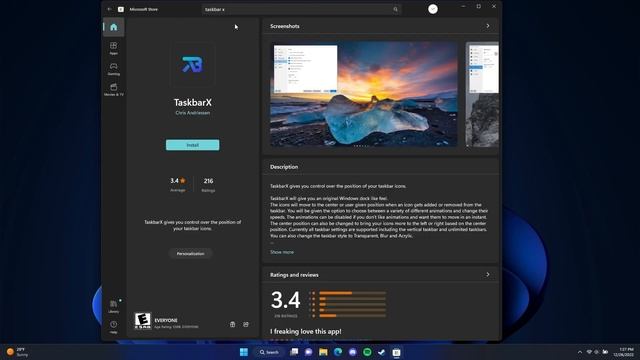The height and width of the screenshot is (360, 640).
Task: Click 'I freaking love this app!' review title
Action: pos(306,331)
